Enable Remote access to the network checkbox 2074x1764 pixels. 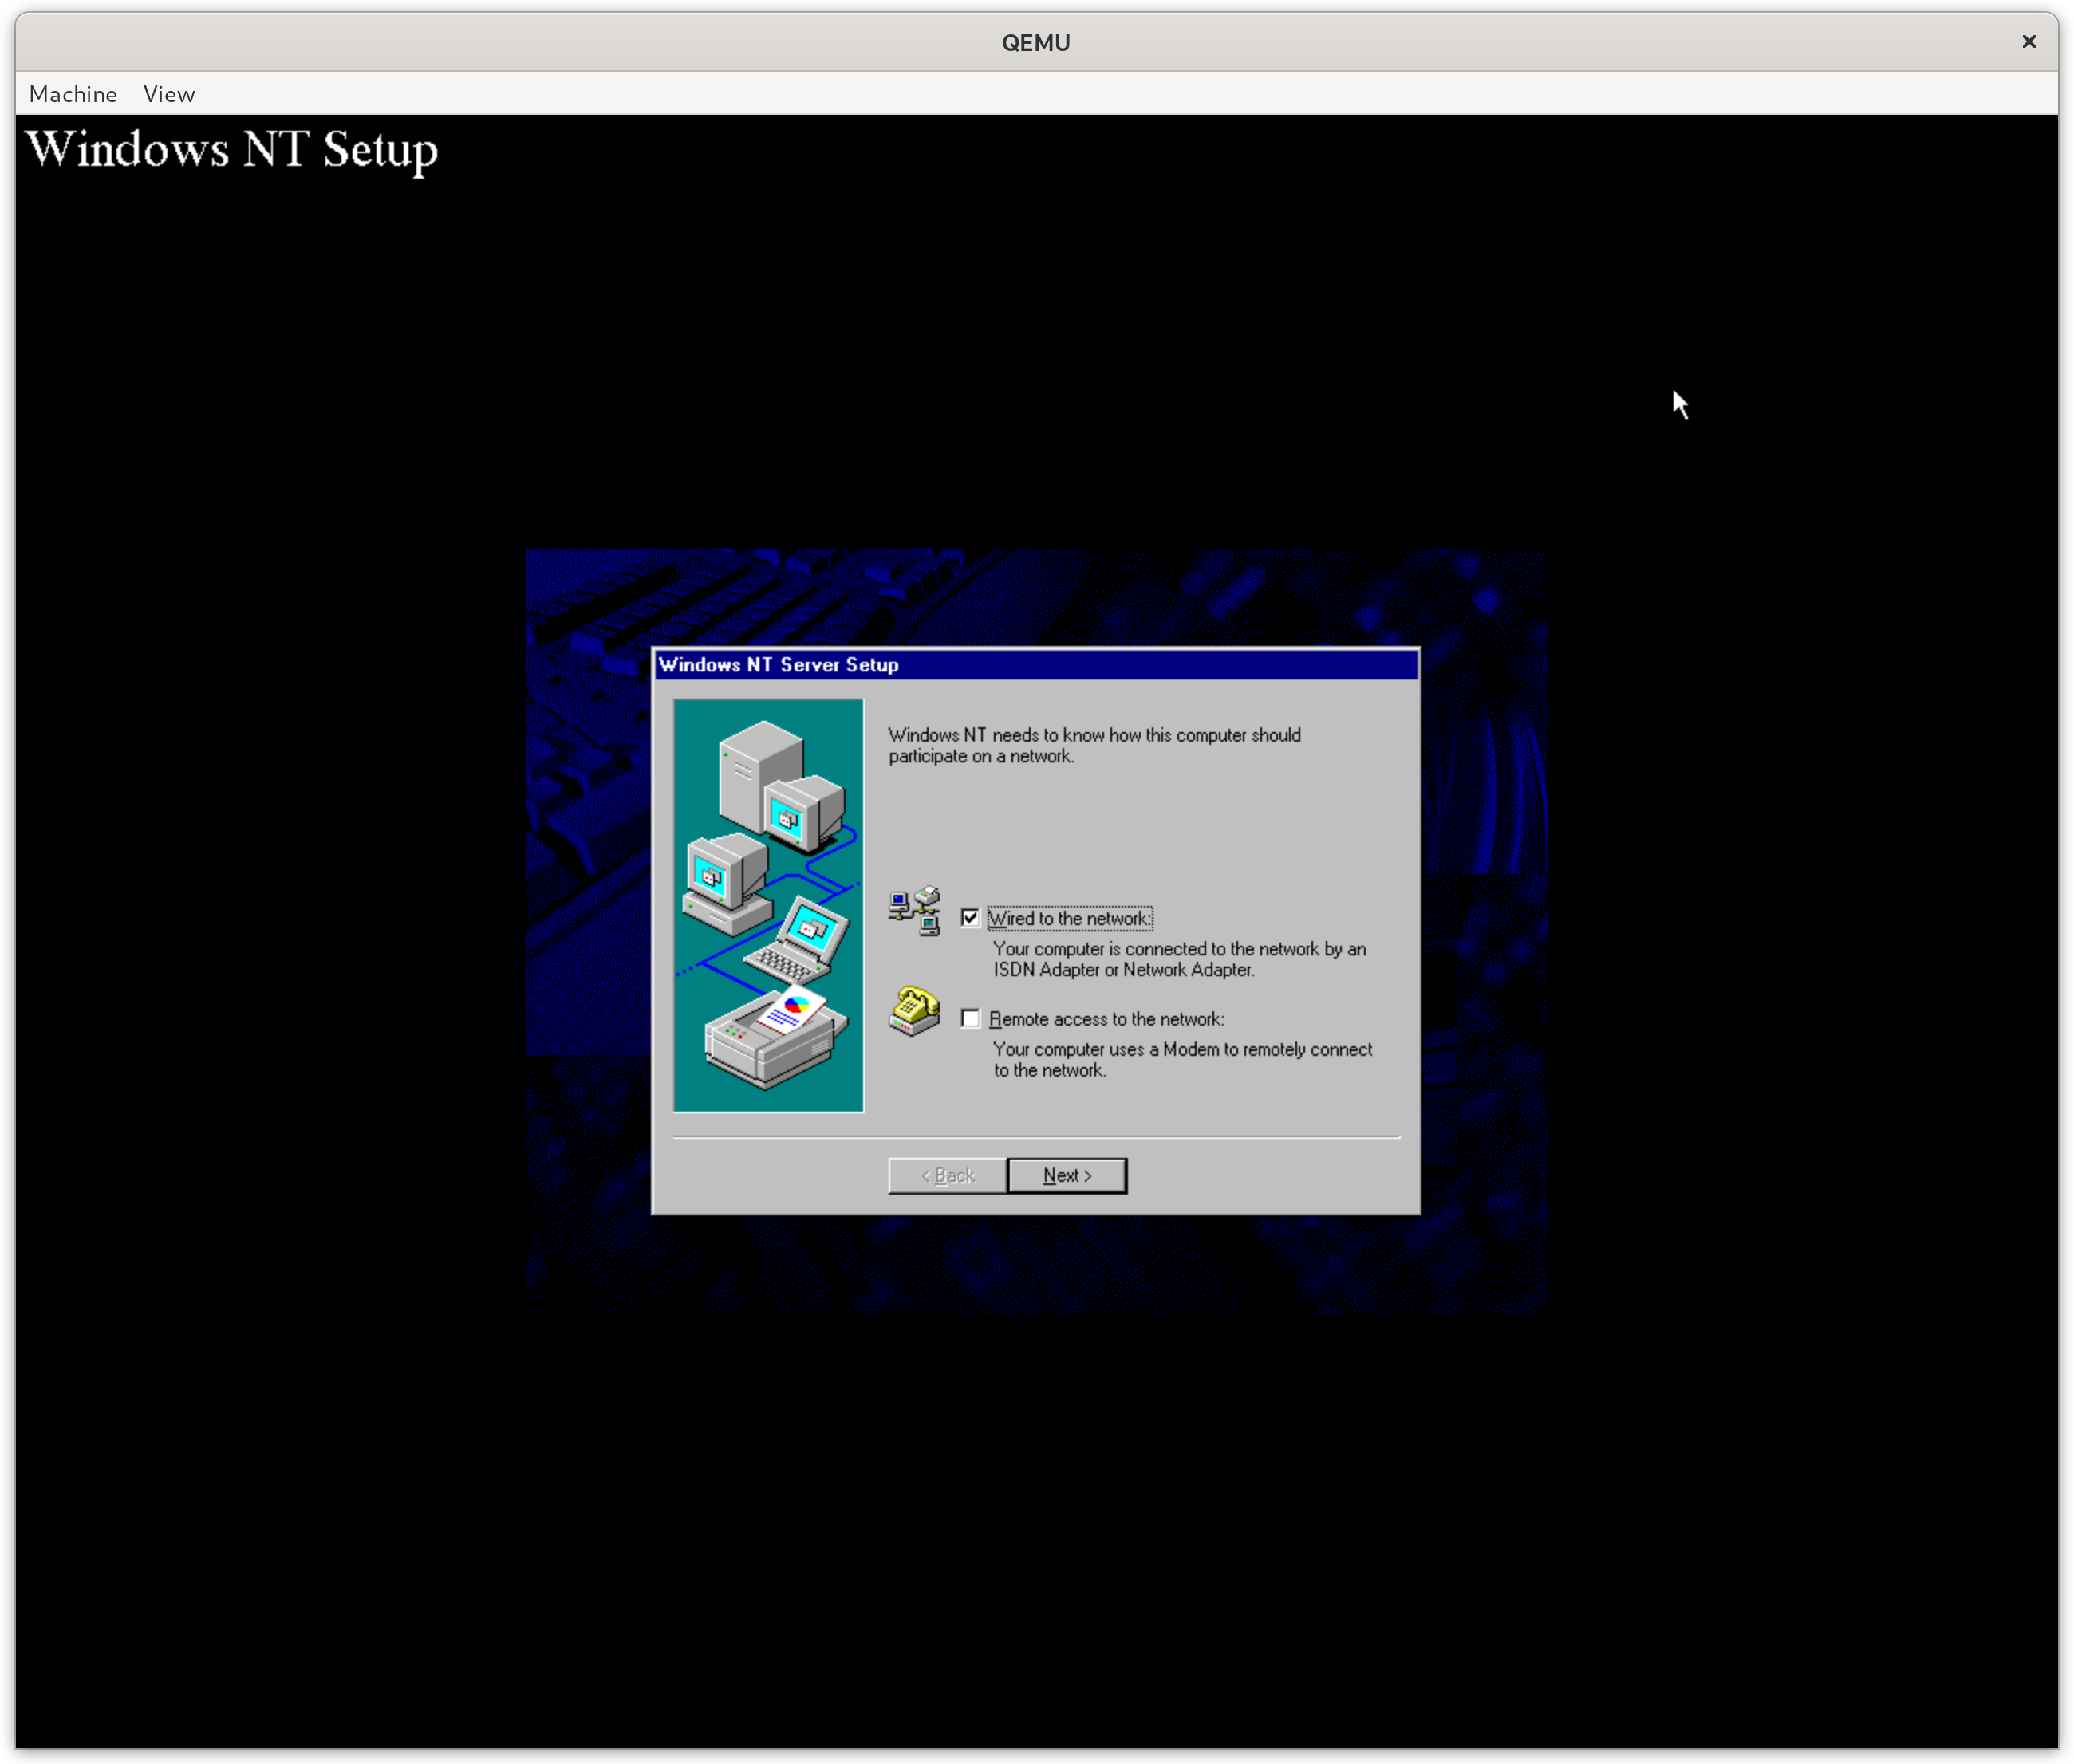970,1018
